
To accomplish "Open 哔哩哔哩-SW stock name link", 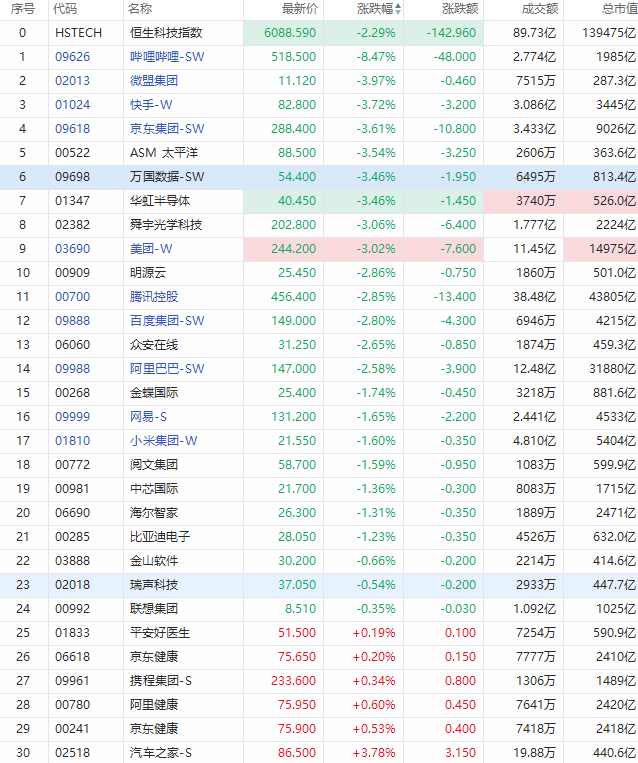I will 167,57.
